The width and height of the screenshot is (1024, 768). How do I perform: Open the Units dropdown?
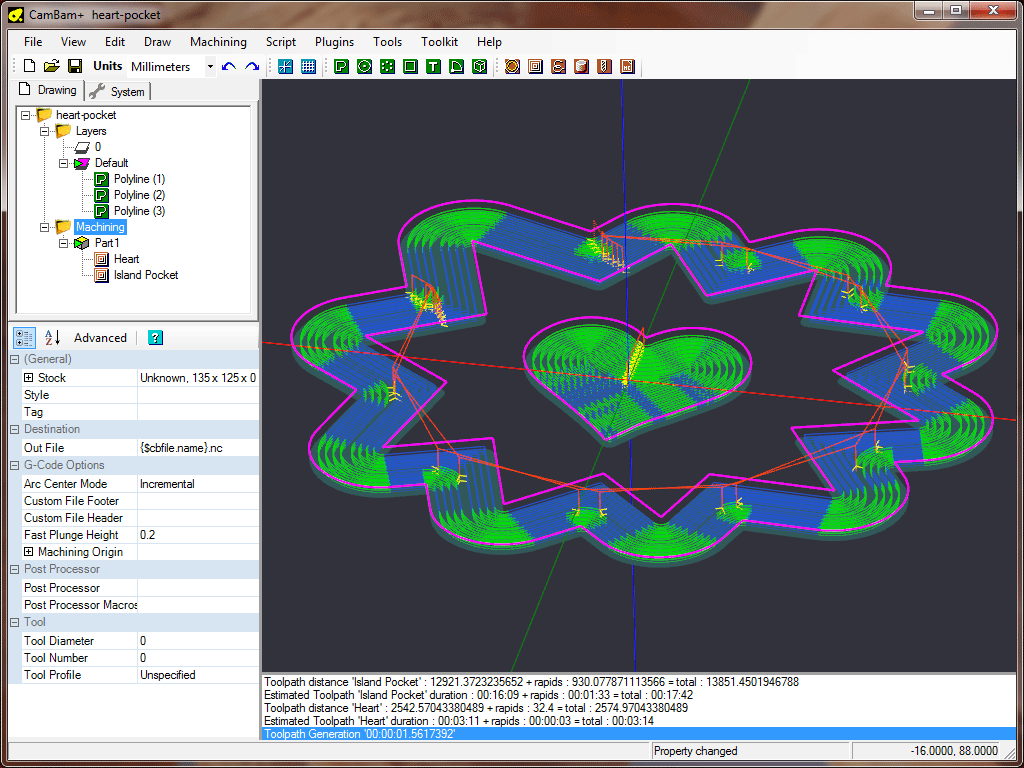[x=210, y=67]
